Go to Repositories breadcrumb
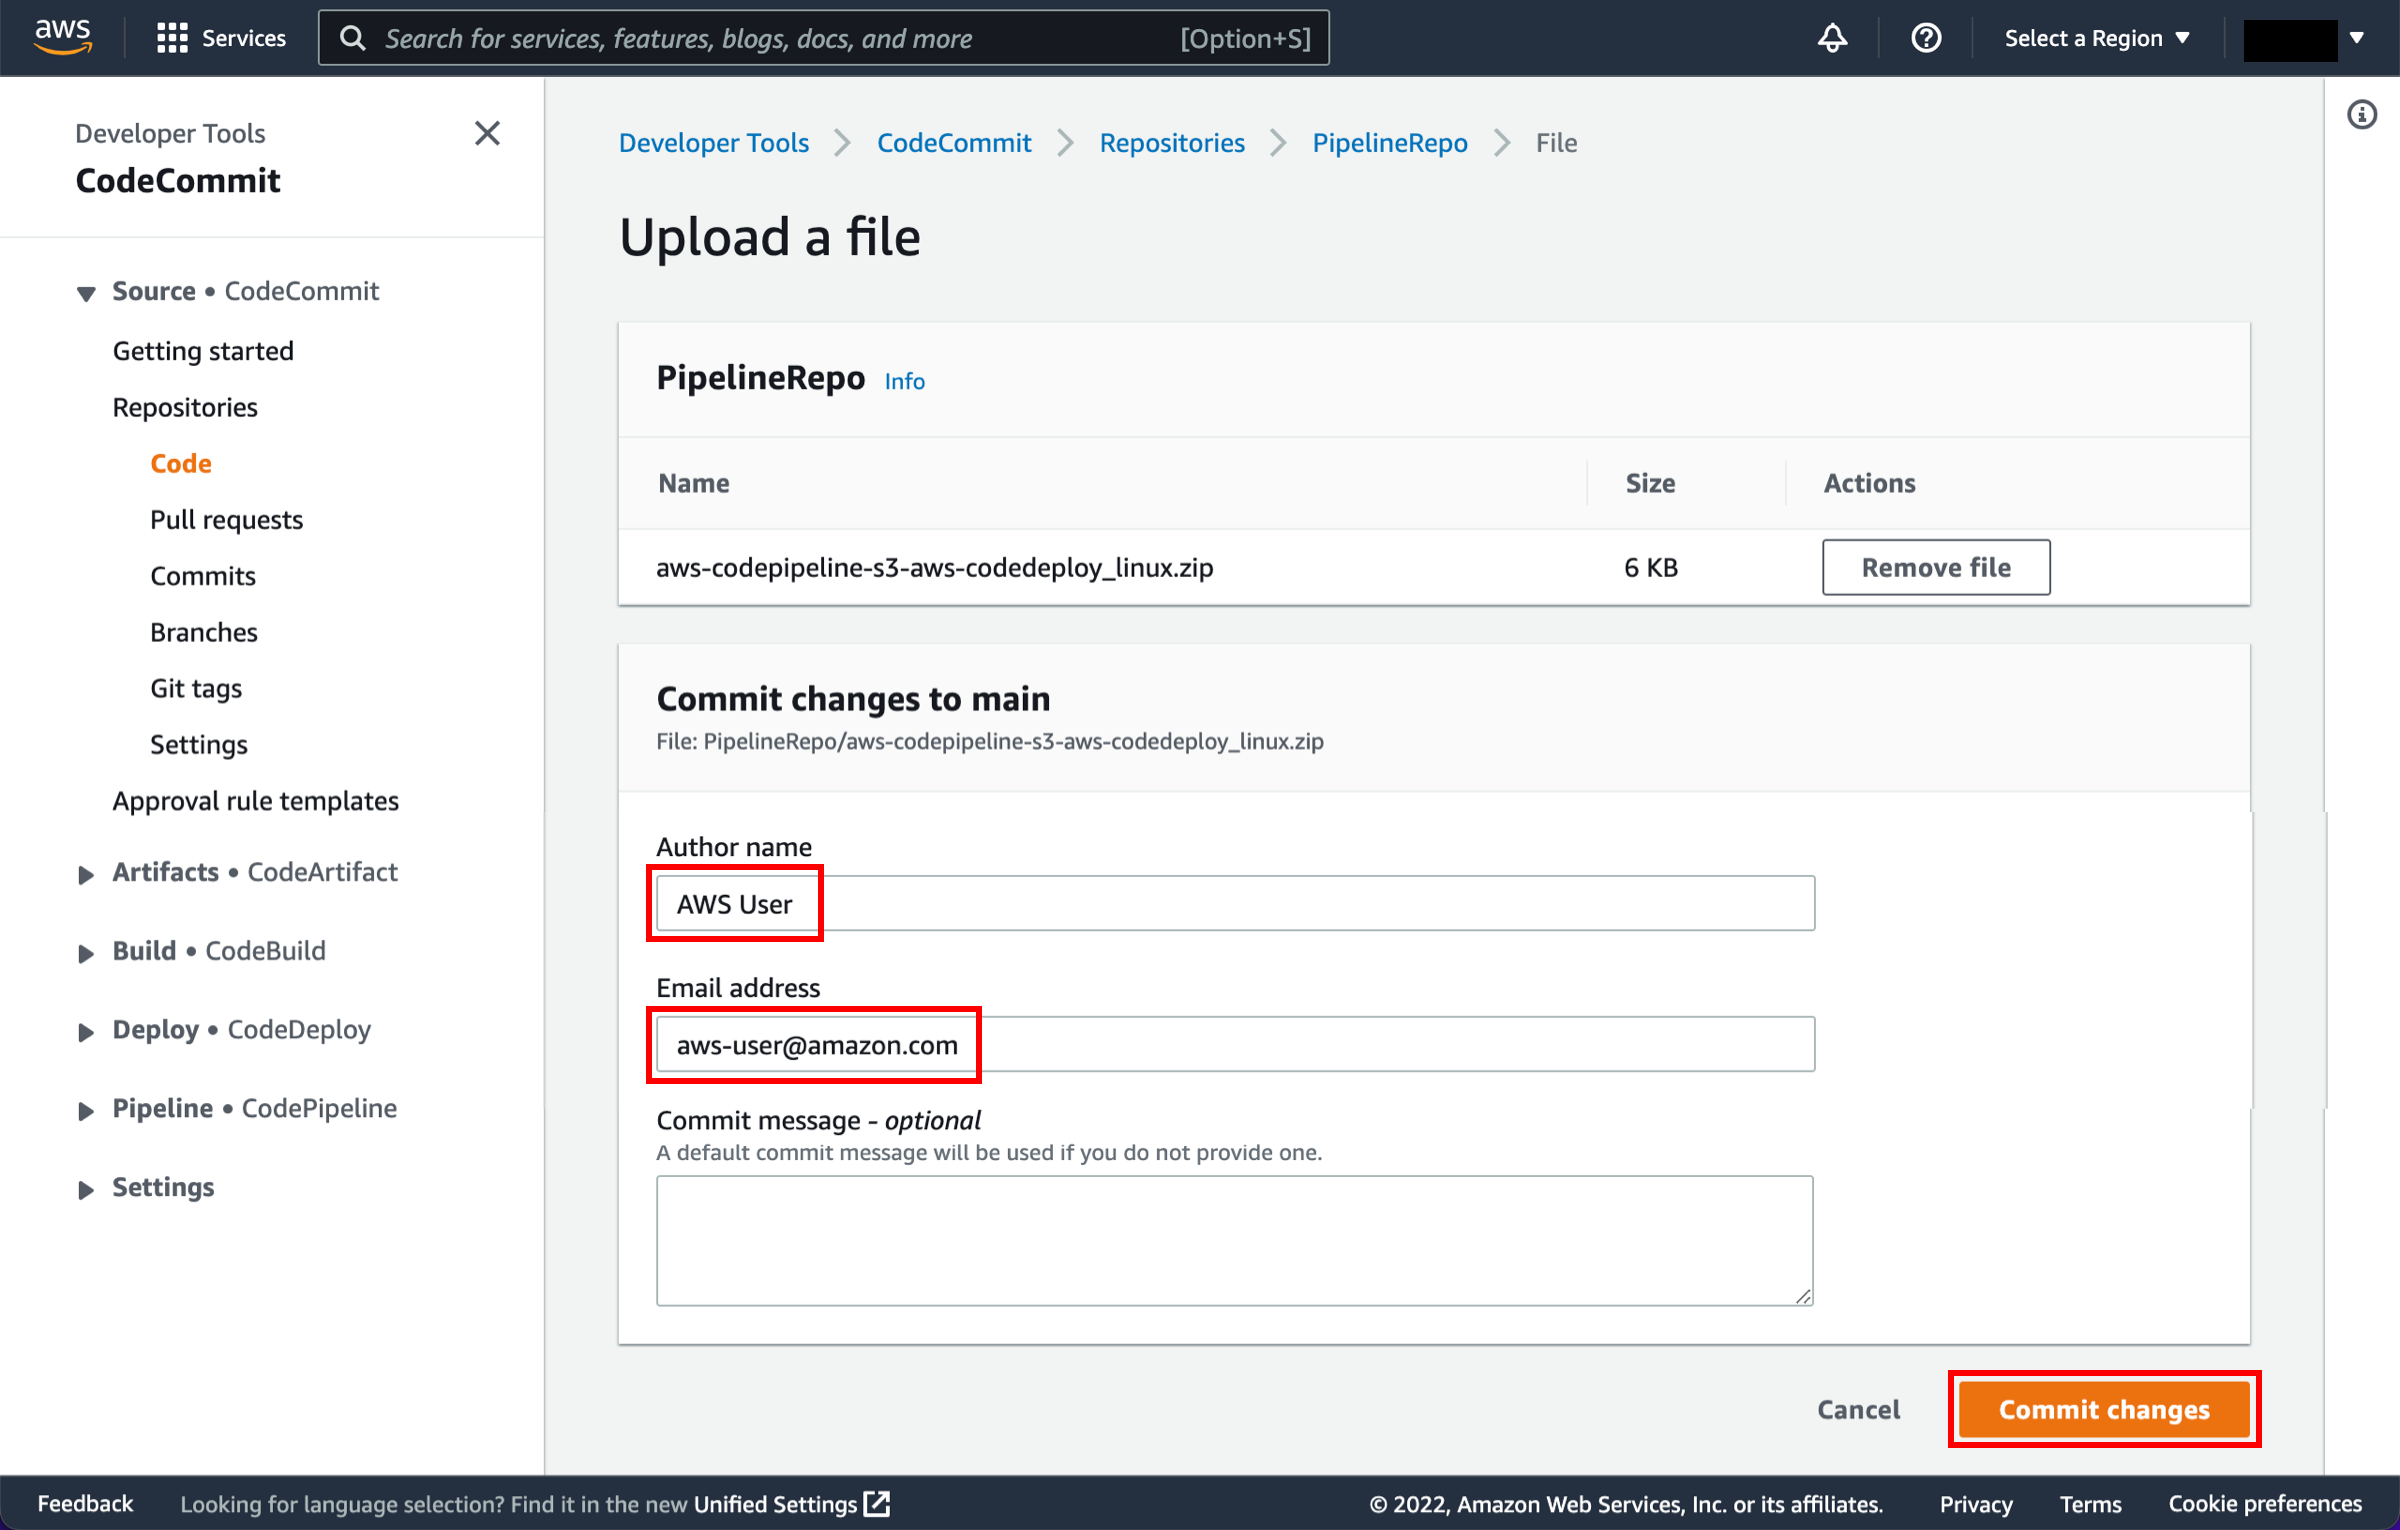 coord(1172,142)
